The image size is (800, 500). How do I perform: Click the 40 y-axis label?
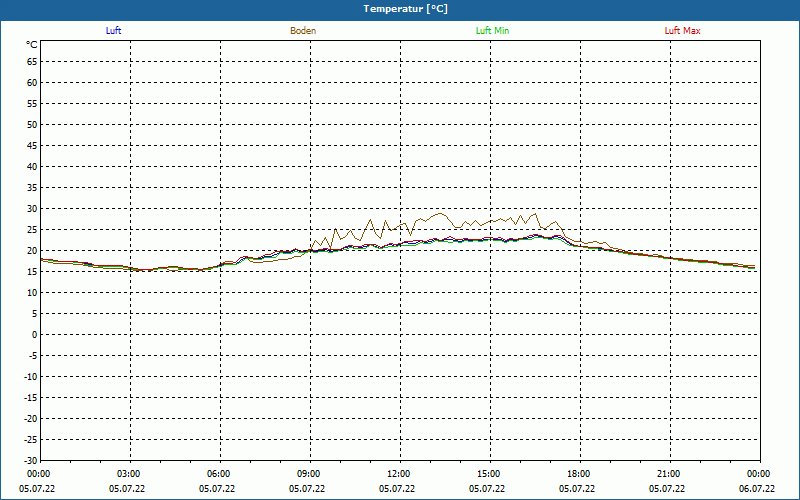[x=32, y=167]
